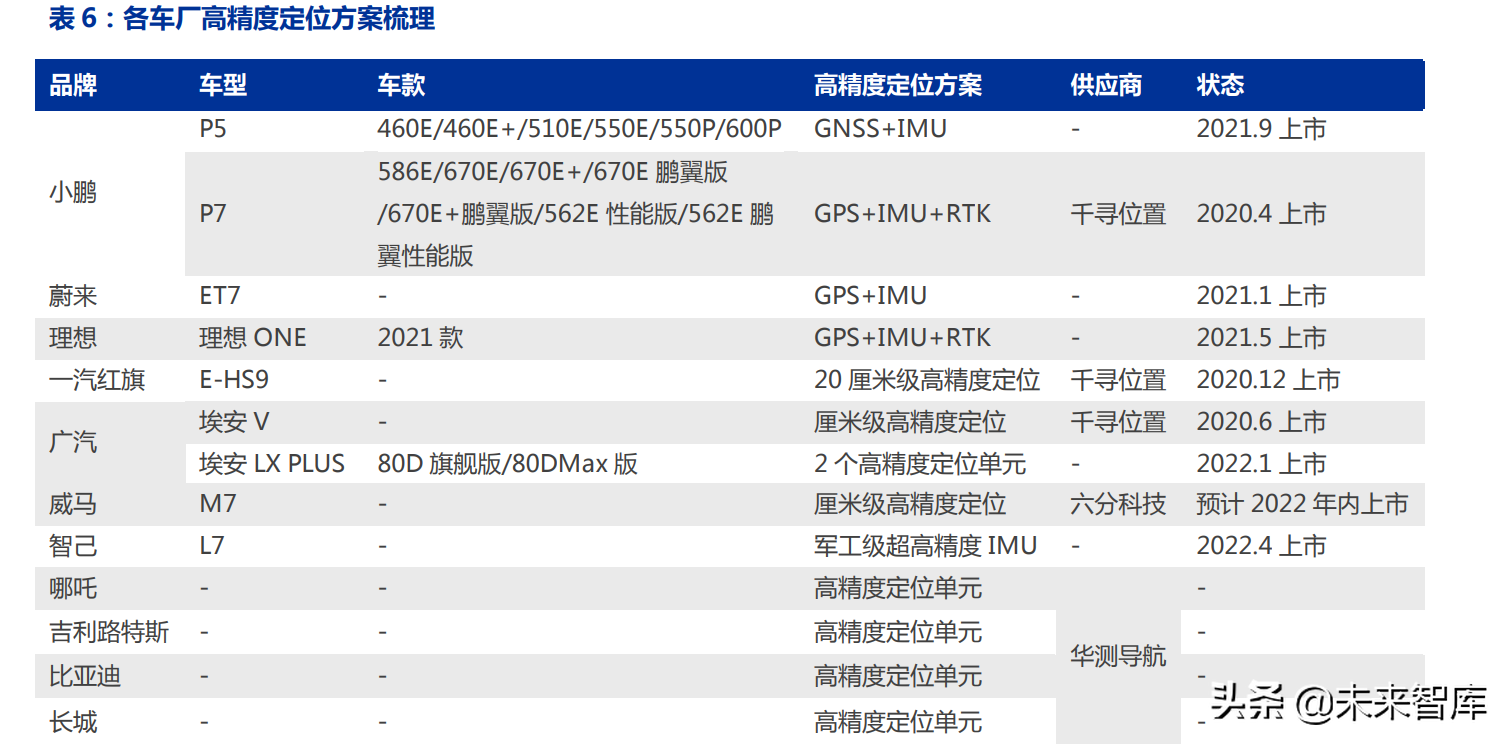Viewport: 1509px width, 744px height.
Task: Select the 威马 brand cell
Action: pos(73,504)
